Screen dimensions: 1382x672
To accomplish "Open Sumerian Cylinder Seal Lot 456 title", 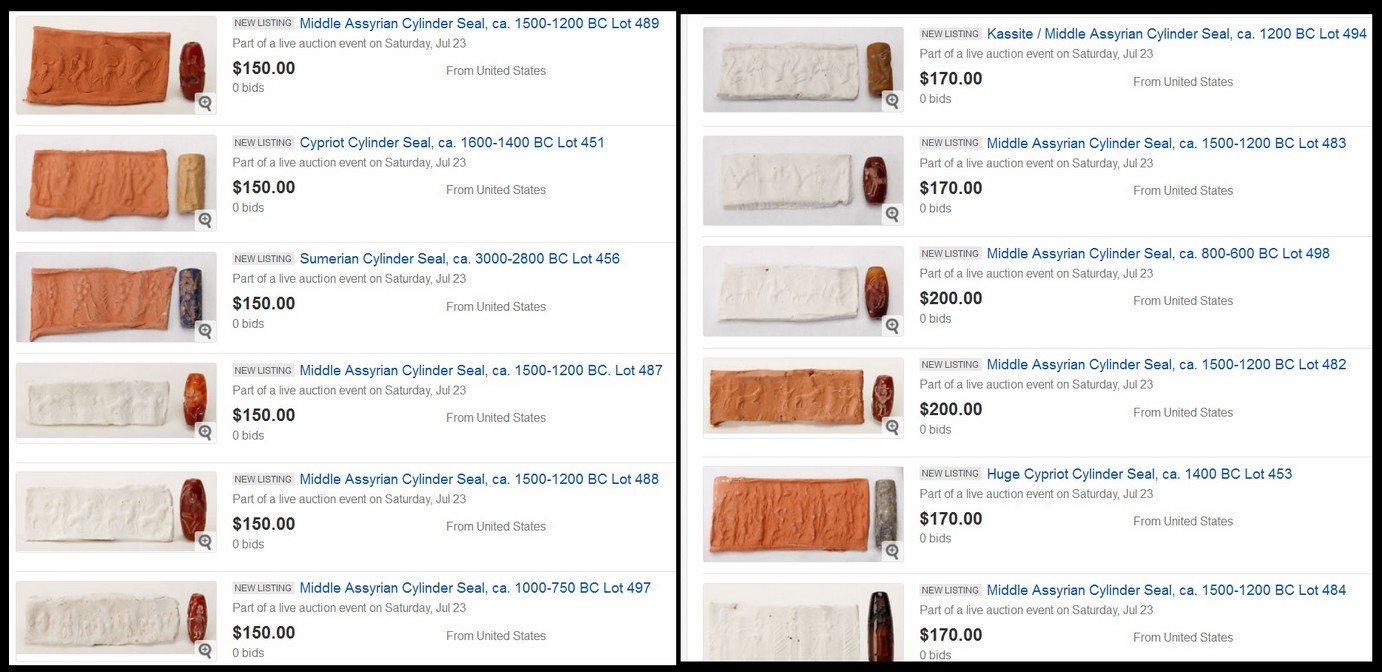I will click(460, 259).
